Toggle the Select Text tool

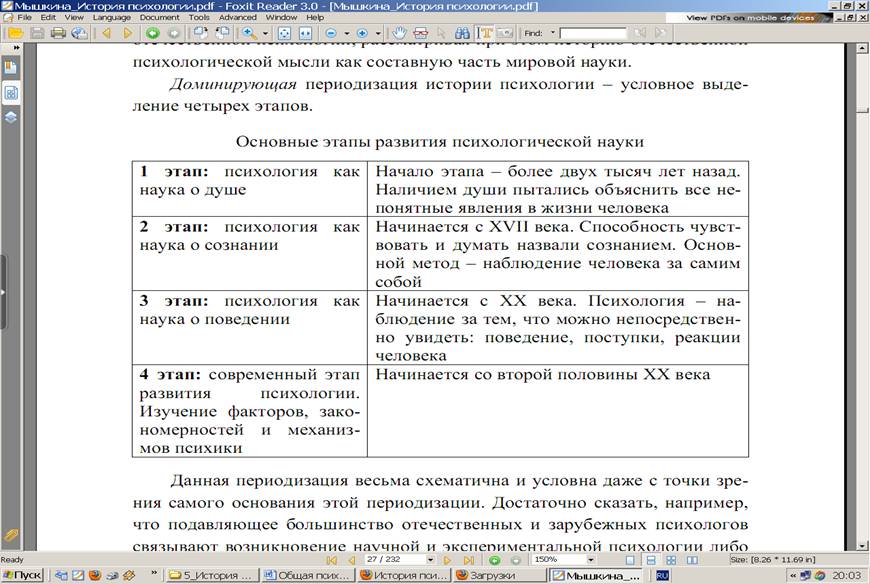[487, 33]
